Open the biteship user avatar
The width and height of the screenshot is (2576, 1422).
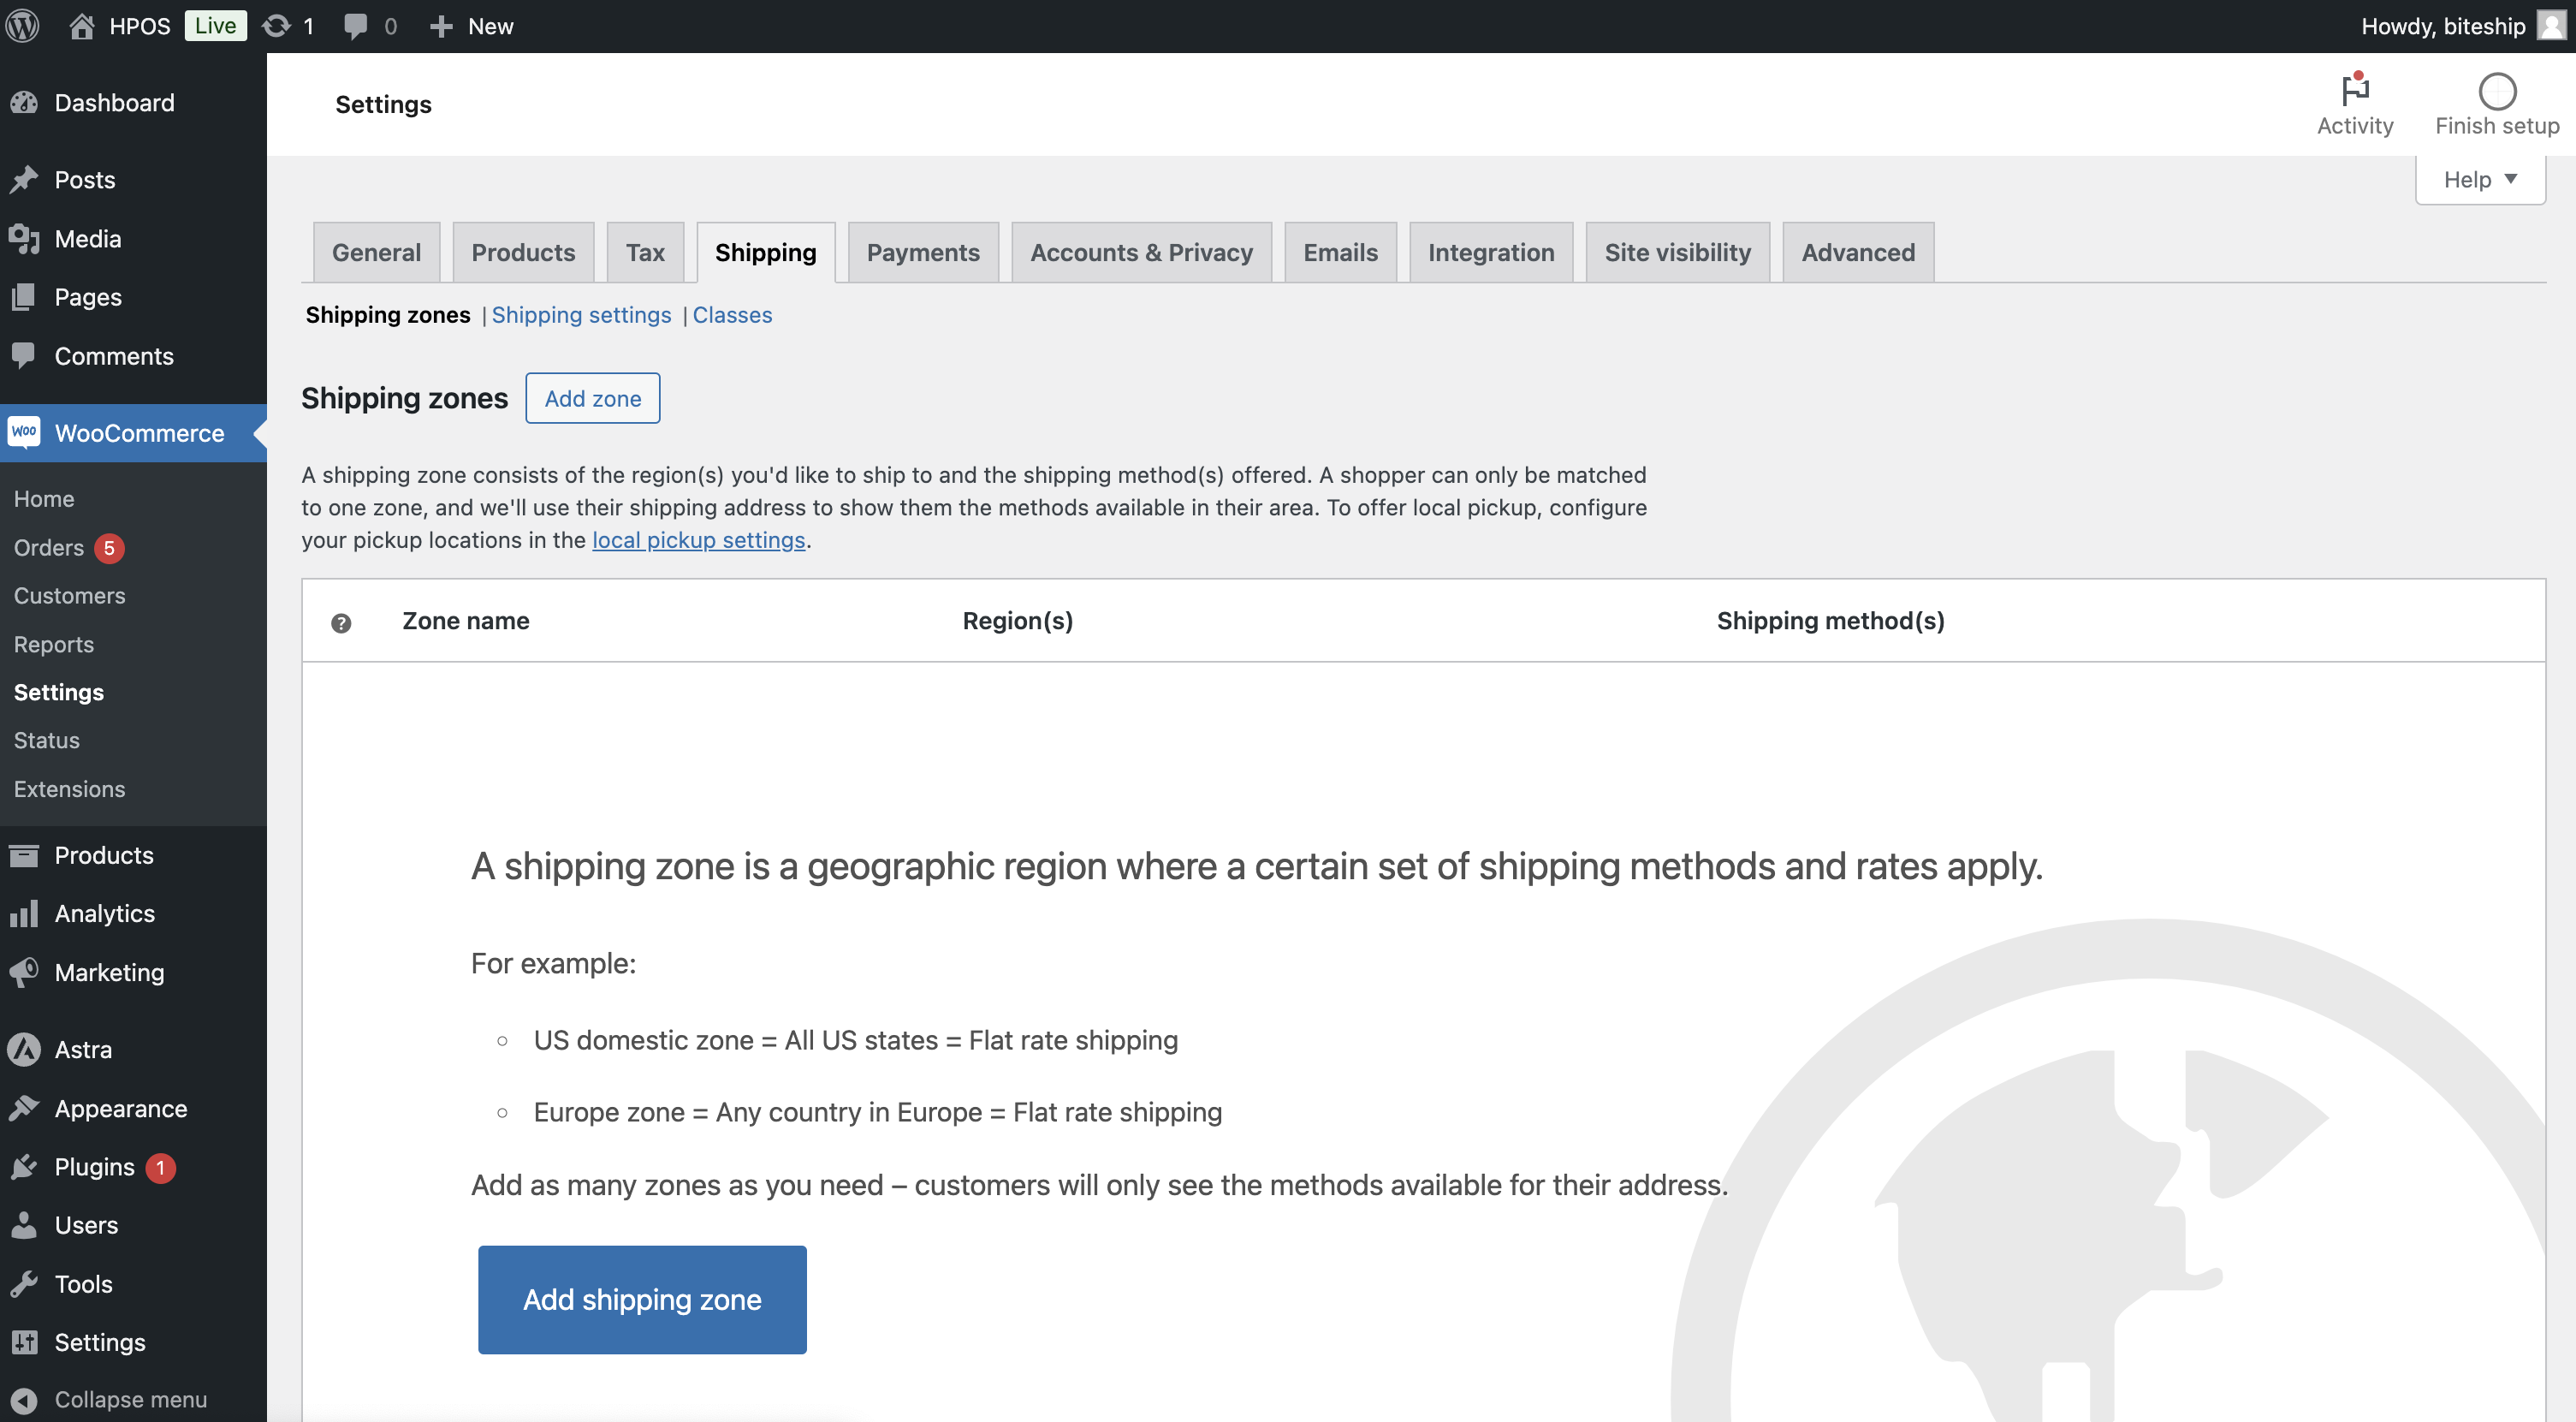[x=2552, y=26]
